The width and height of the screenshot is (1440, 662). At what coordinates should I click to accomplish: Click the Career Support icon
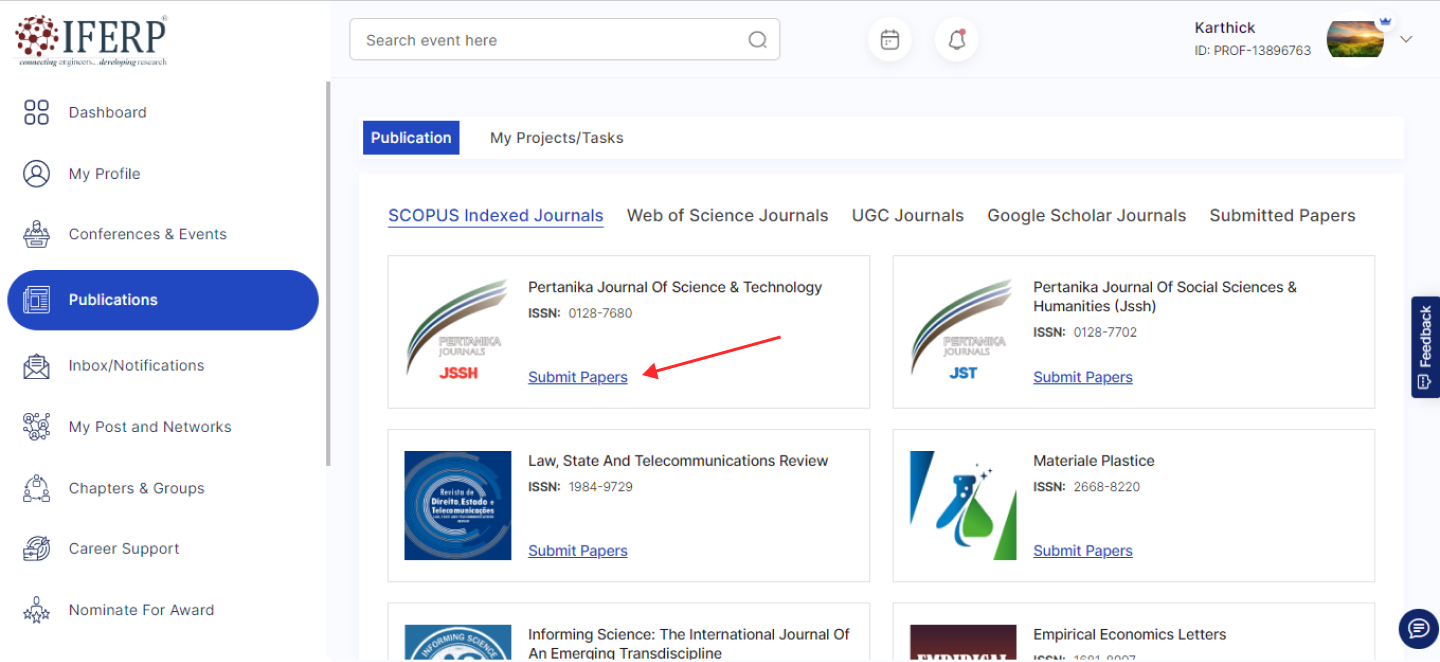tap(36, 549)
